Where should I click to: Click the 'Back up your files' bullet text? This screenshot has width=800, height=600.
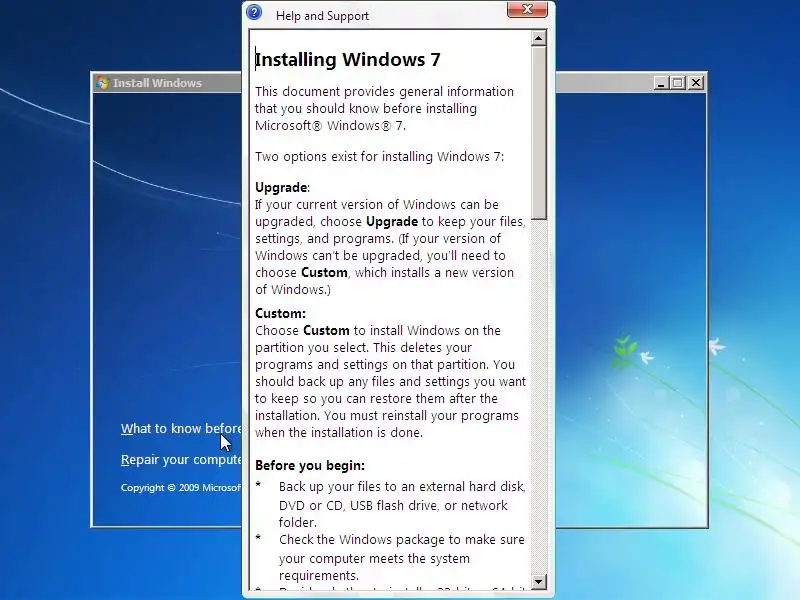(402, 505)
